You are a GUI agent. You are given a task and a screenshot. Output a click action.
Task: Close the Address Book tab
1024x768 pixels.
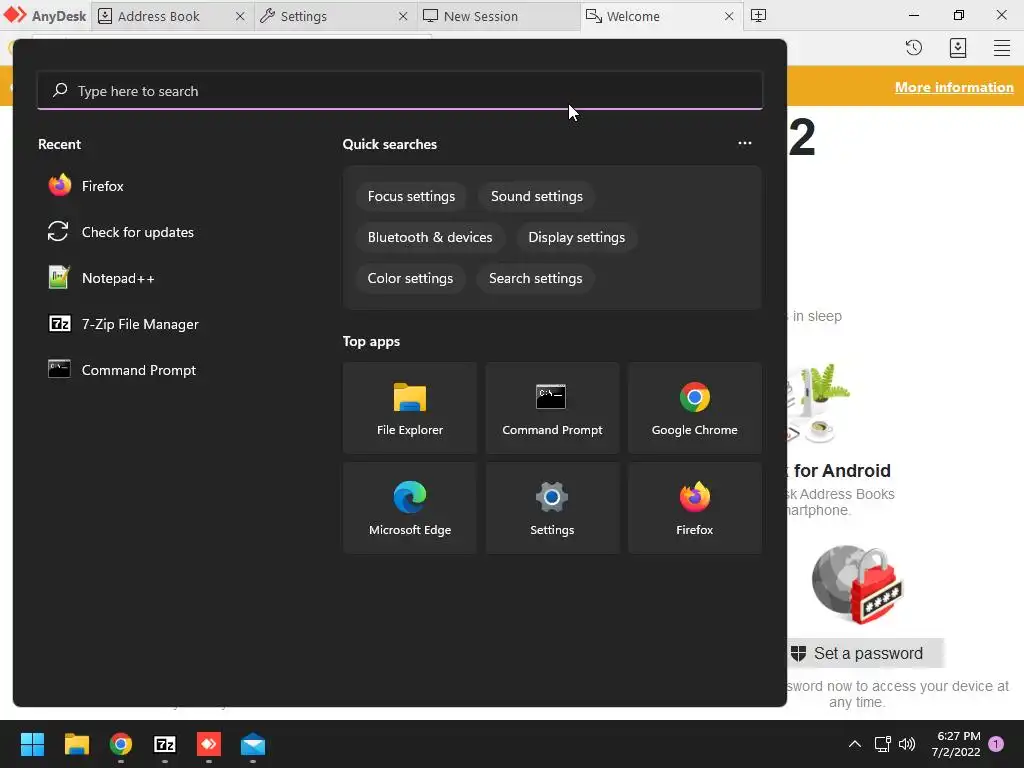point(240,16)
